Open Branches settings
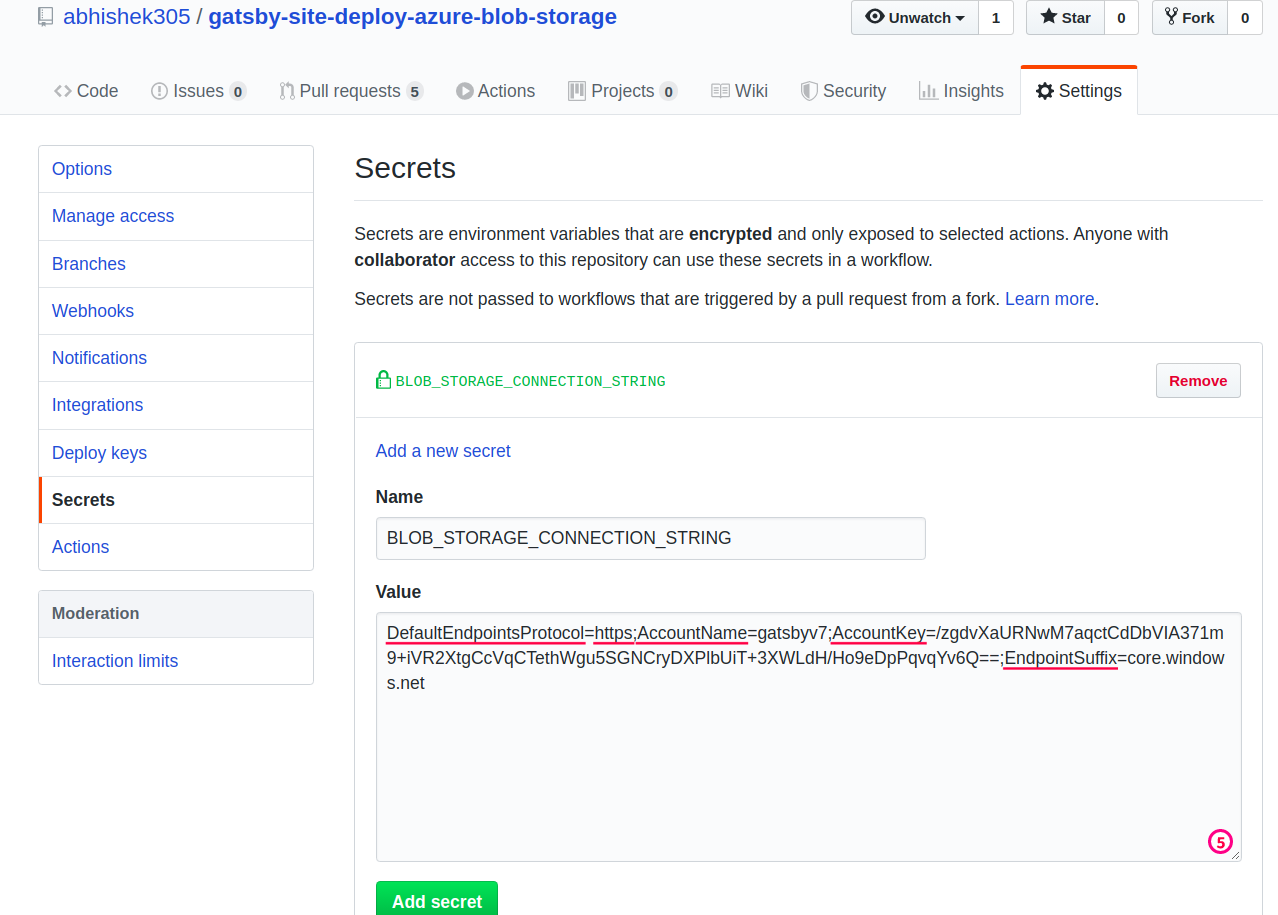This screenshot has width=1278, height=915. (x=176, y=264)
